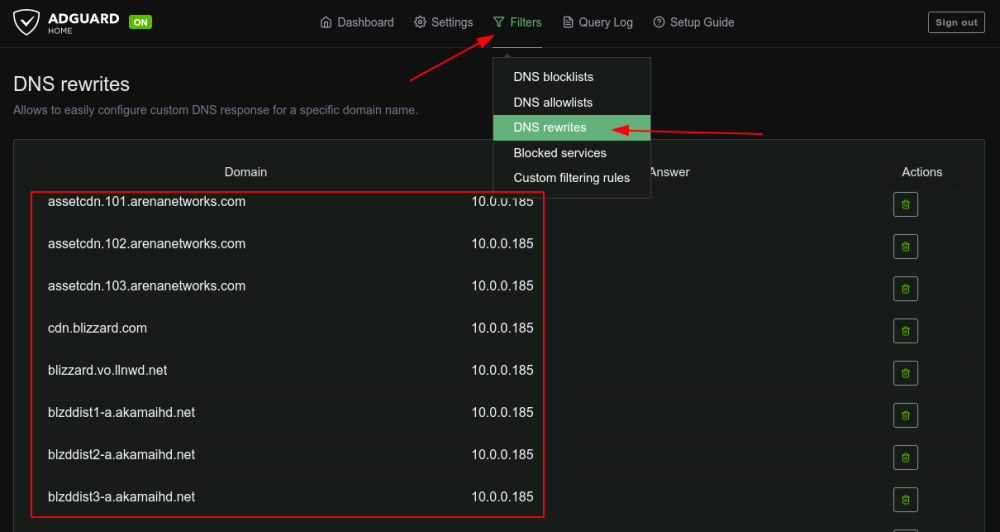Select DNS allowlists from the dropdown
The height and width of the screenshot is (532, 1000).
tap(571, 103)
